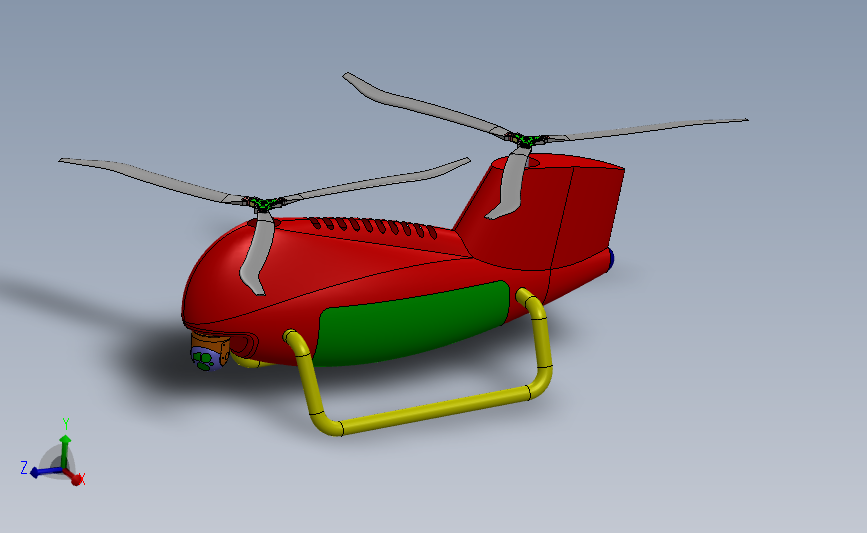Pick the rear rotor hub
The height and width of the screenshot is (533, 867).
pyautogui.click(x=524, y=139)
